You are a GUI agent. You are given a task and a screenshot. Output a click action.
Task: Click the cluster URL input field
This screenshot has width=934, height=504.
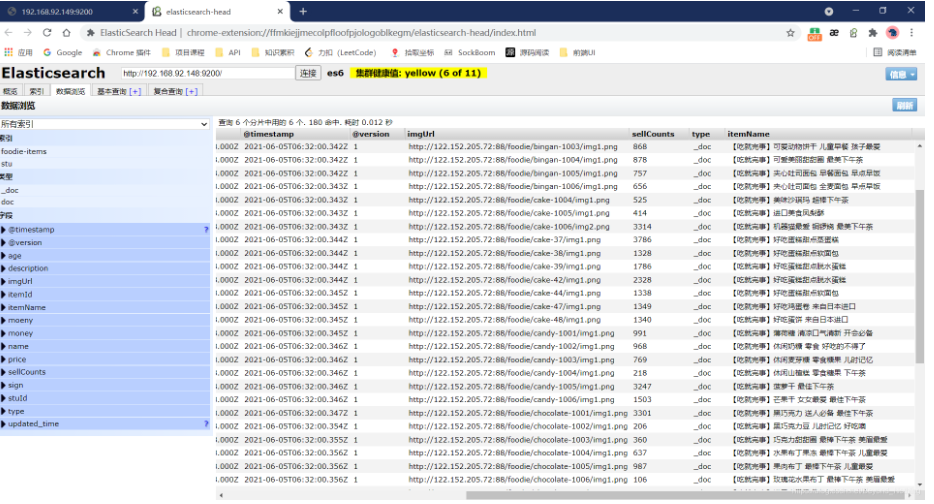tap(208, 73)
